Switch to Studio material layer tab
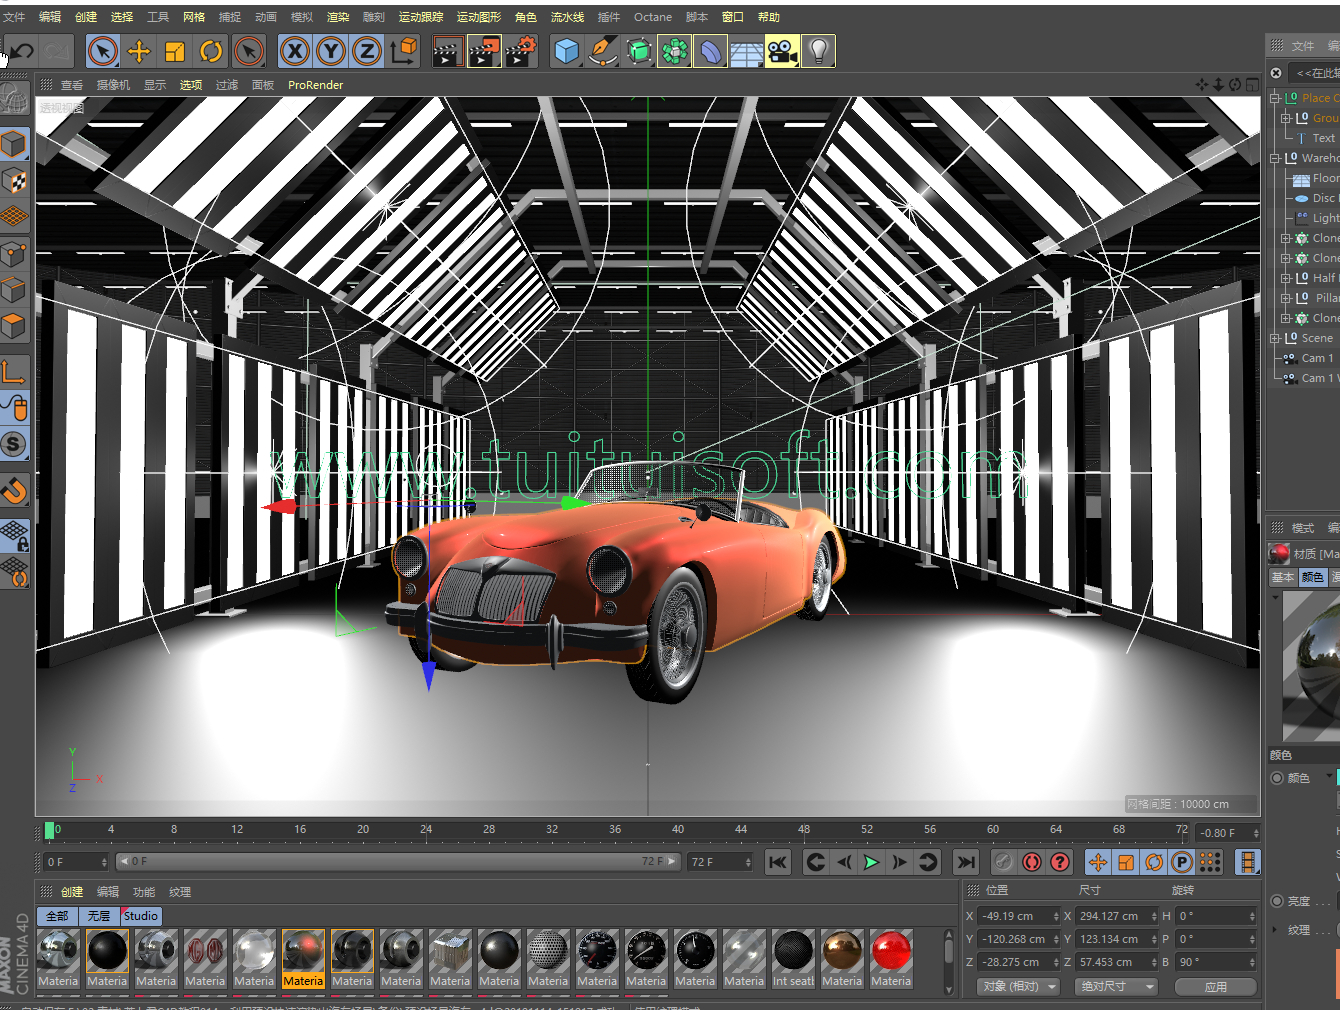Viewport: 1340px width, 1010px height. 141,916
